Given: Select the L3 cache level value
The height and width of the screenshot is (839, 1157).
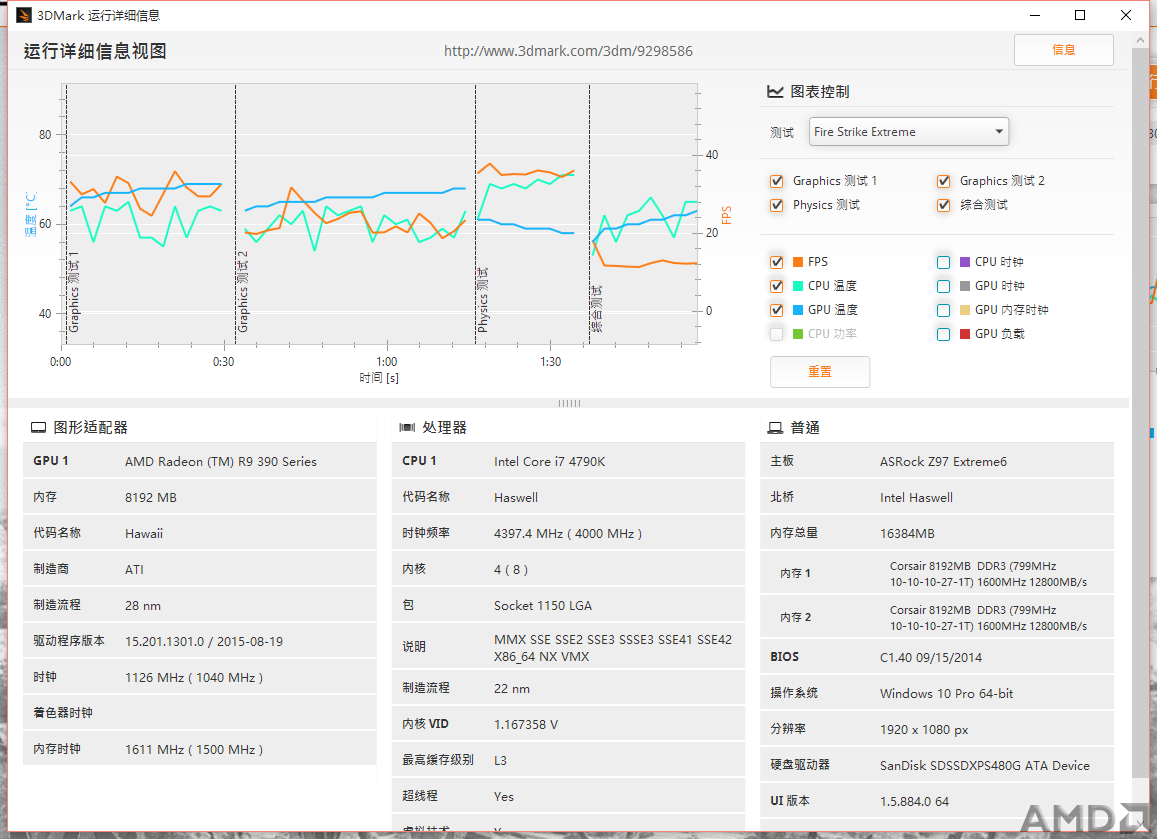Looking at the screenshot, I should (x=500, y=761).
